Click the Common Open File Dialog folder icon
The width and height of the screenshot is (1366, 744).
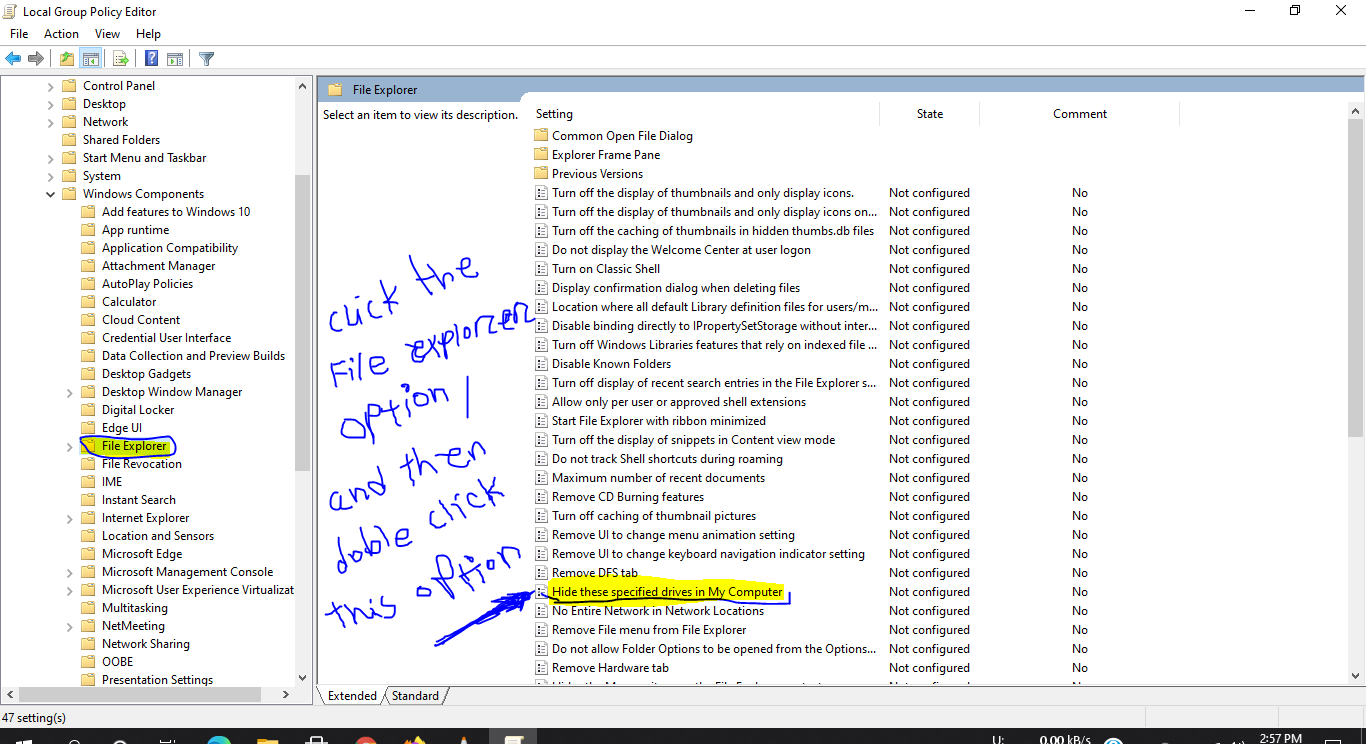pyautogui.click(x=541, y=135)
